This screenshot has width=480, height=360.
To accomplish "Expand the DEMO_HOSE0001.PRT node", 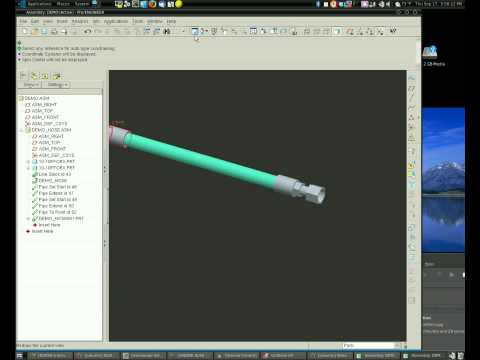I will [x=29, y=219].
